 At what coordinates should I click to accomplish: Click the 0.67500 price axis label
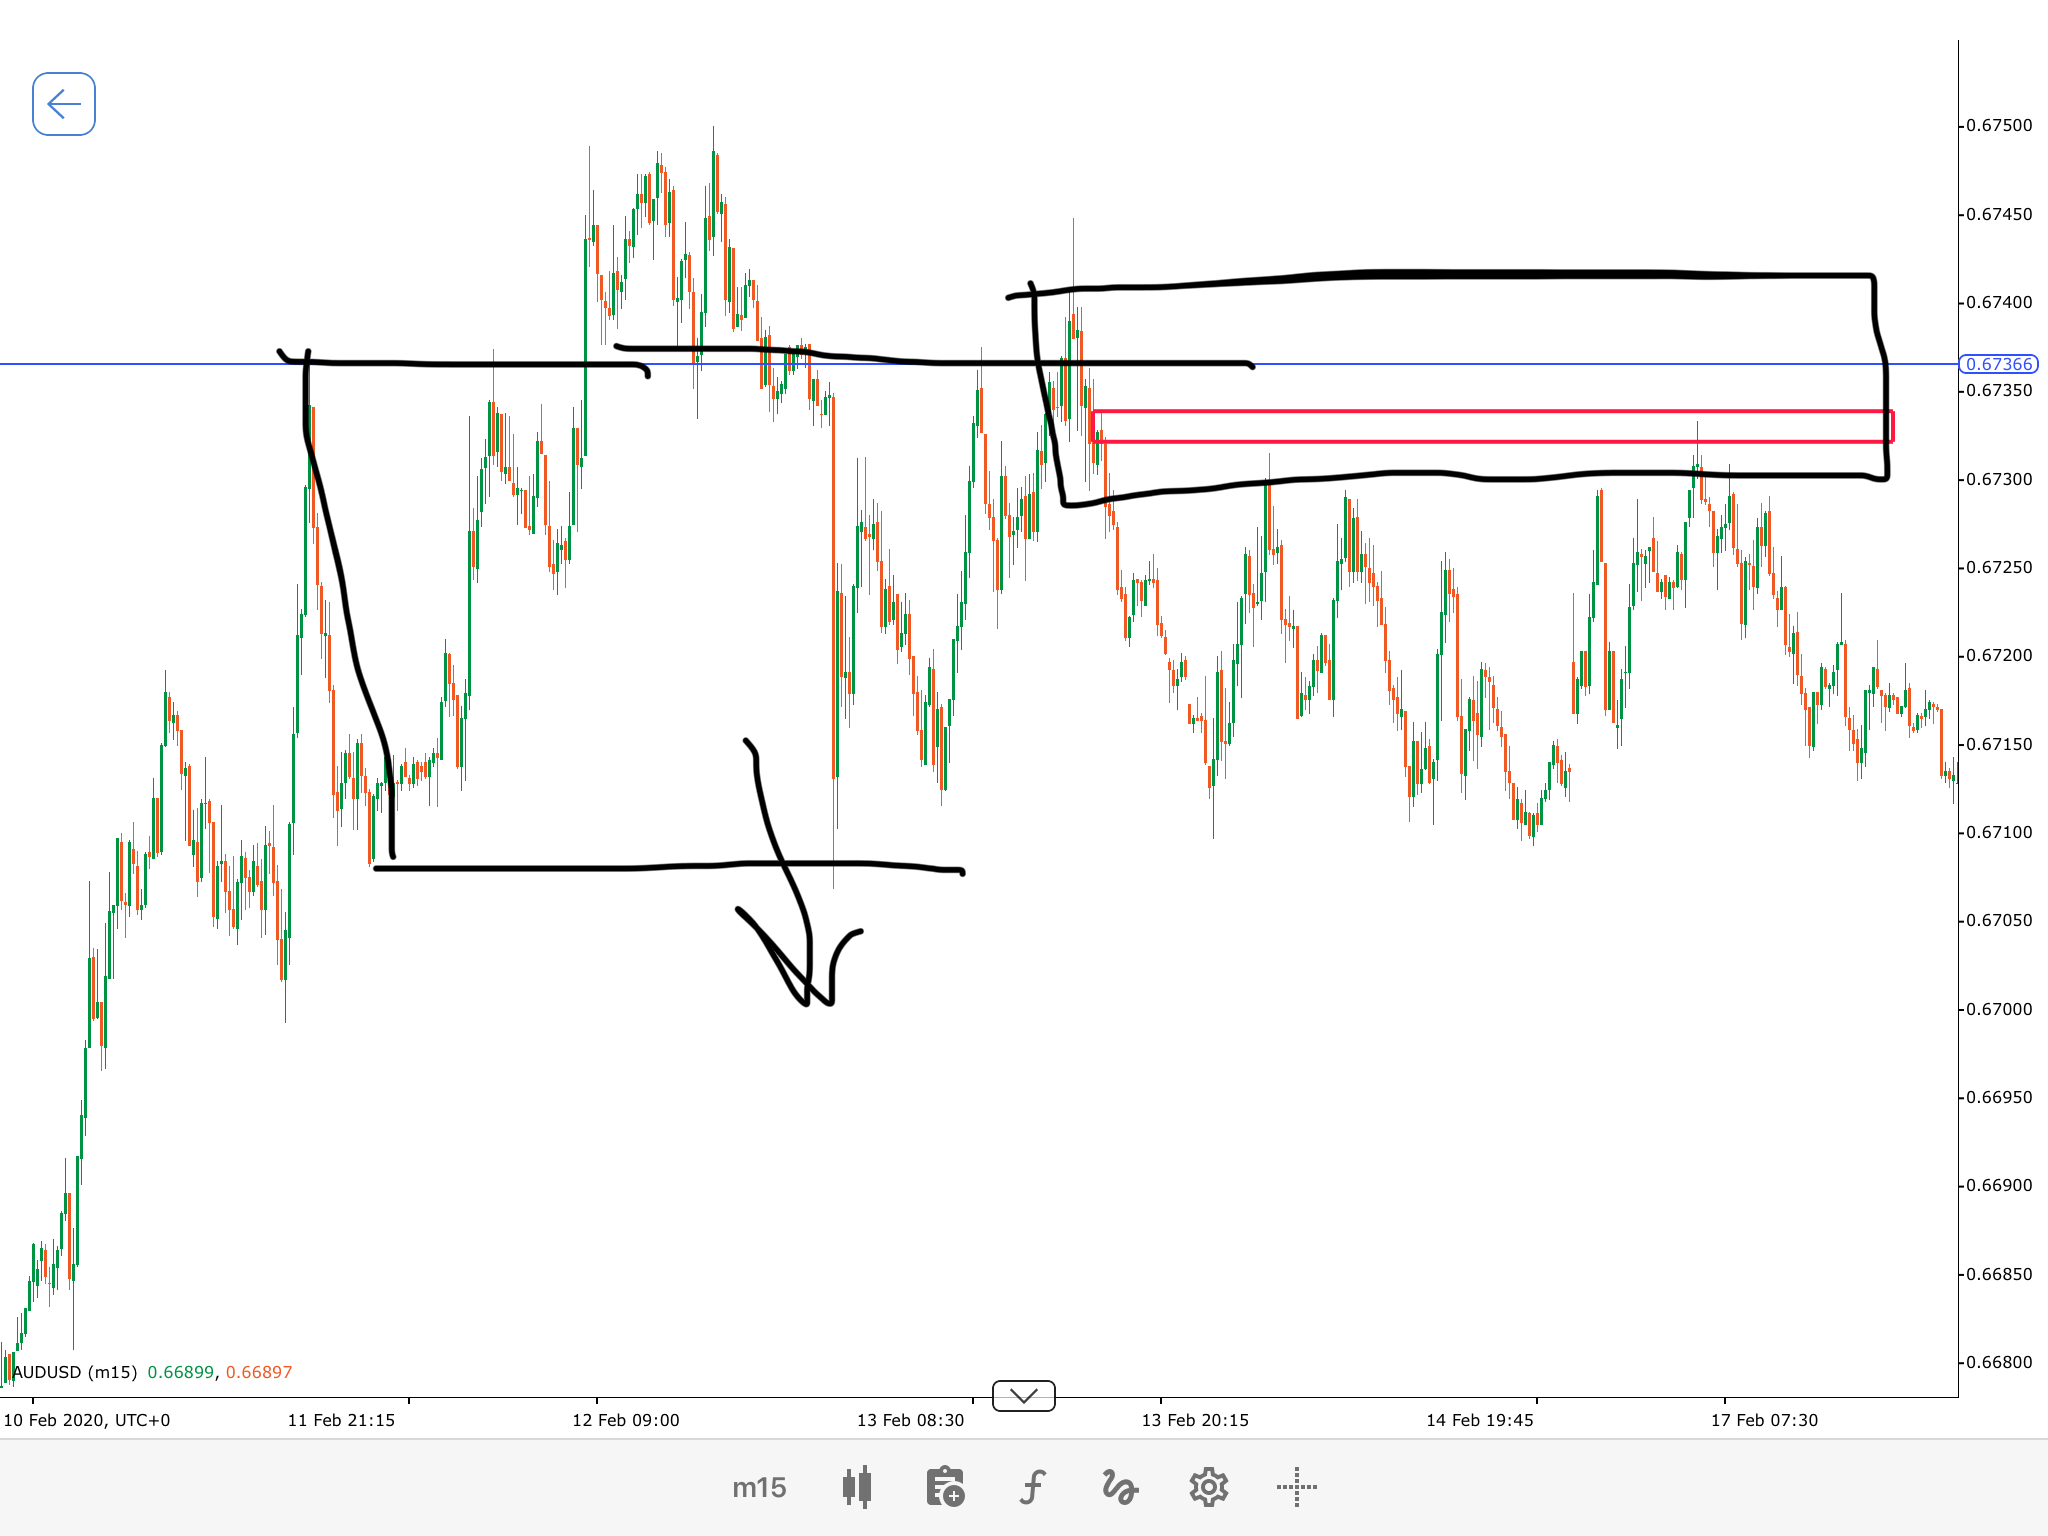pos(1999,125)
